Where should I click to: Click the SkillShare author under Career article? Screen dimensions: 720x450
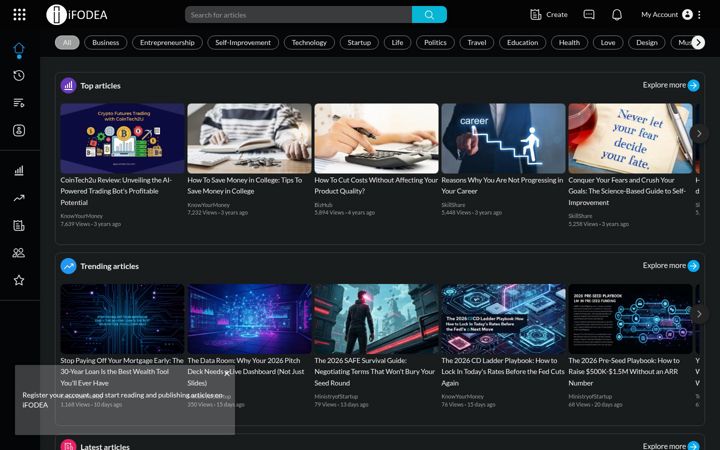click(453, 205)
